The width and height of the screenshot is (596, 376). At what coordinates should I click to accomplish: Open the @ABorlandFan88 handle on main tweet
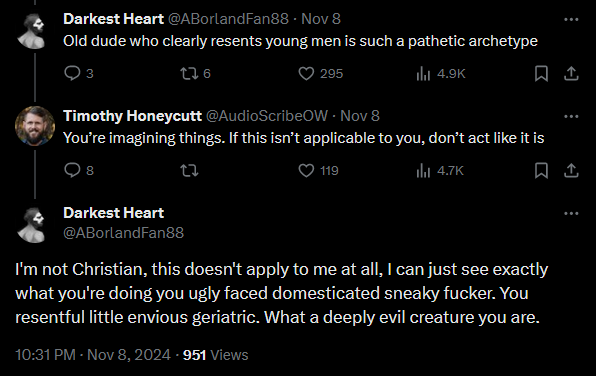(x=124, y=233)
